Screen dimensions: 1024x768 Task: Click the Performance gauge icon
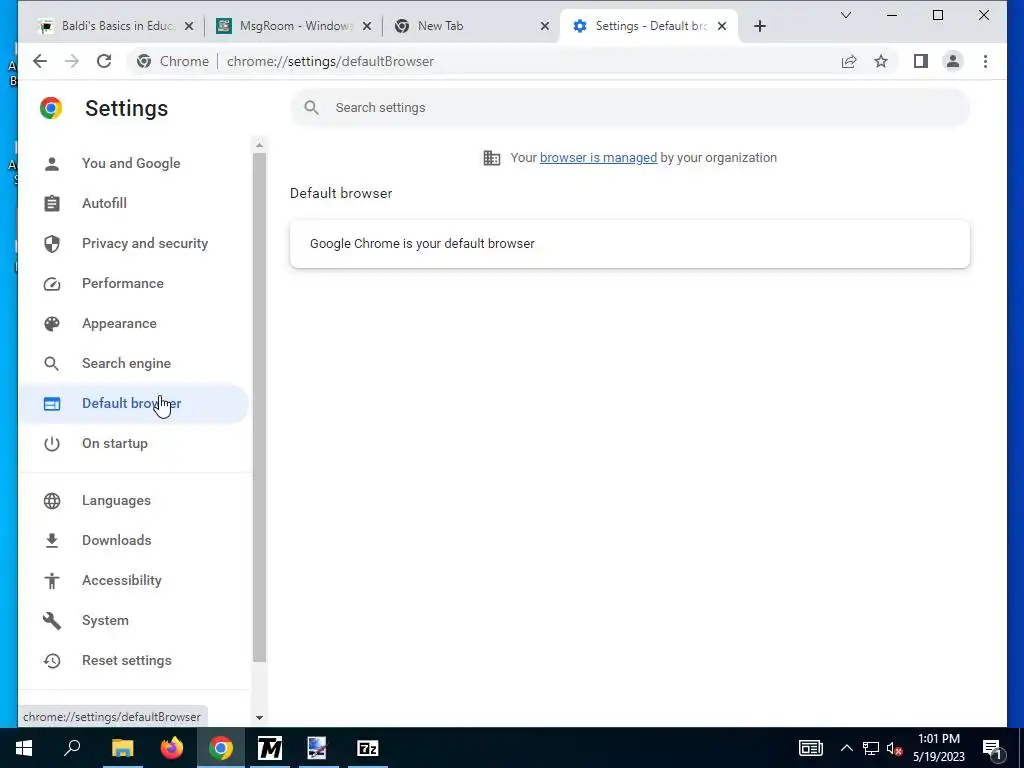tap(52, 283)
